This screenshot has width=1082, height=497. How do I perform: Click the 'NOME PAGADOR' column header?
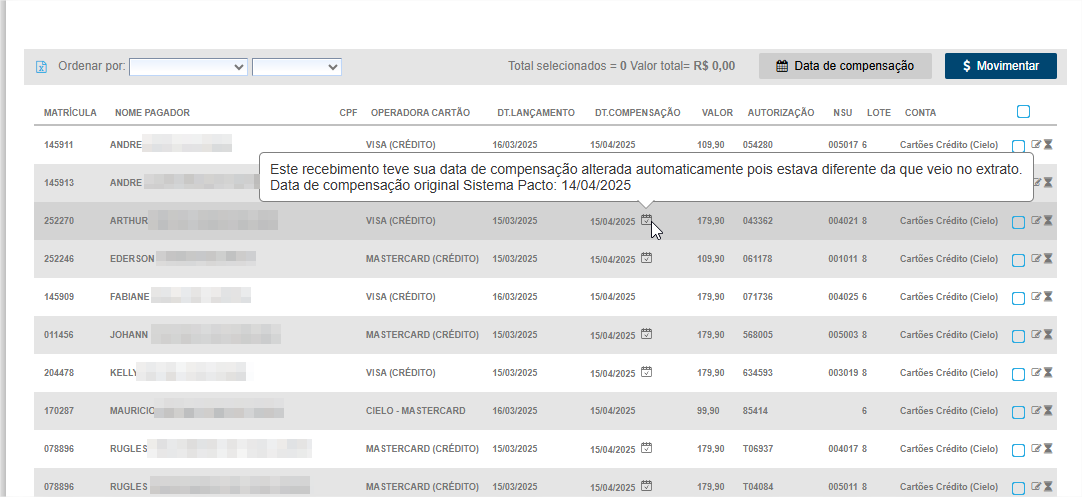152,113
